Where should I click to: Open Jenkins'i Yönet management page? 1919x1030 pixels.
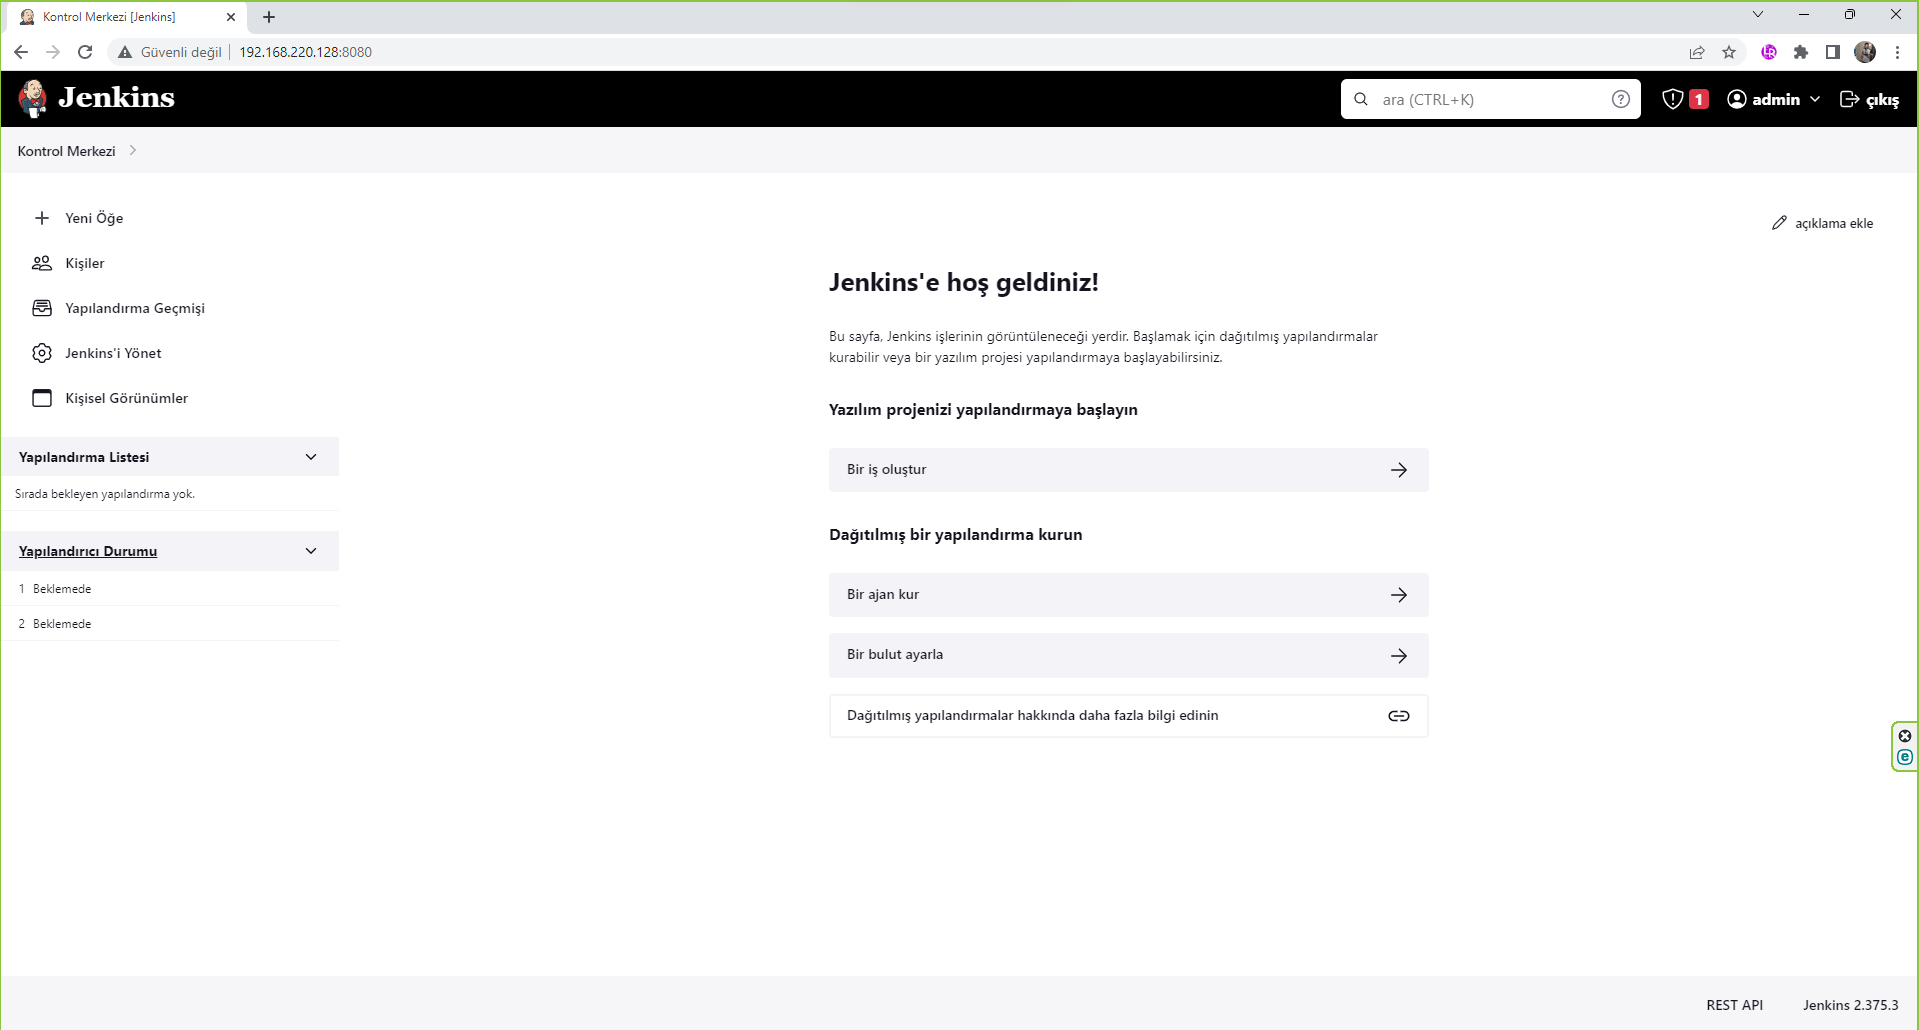tap(113, 353)
